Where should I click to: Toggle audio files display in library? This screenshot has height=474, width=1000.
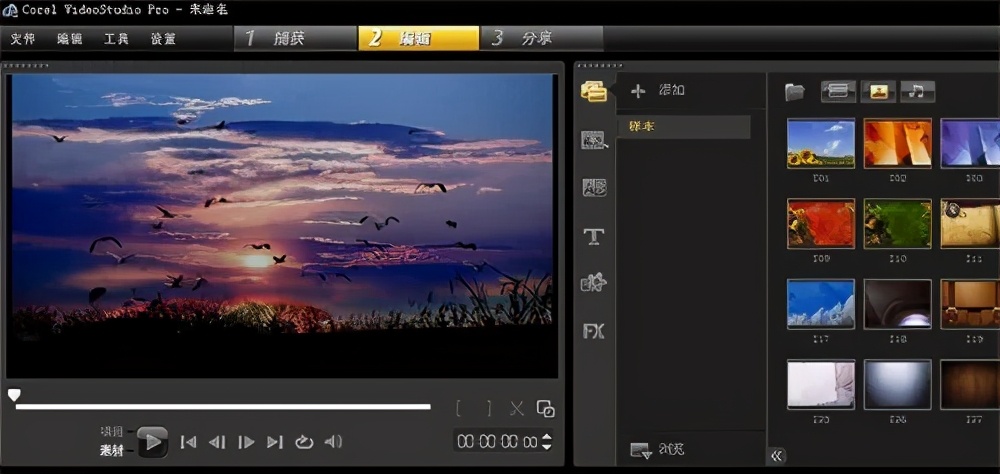click(x=917, y=92)
